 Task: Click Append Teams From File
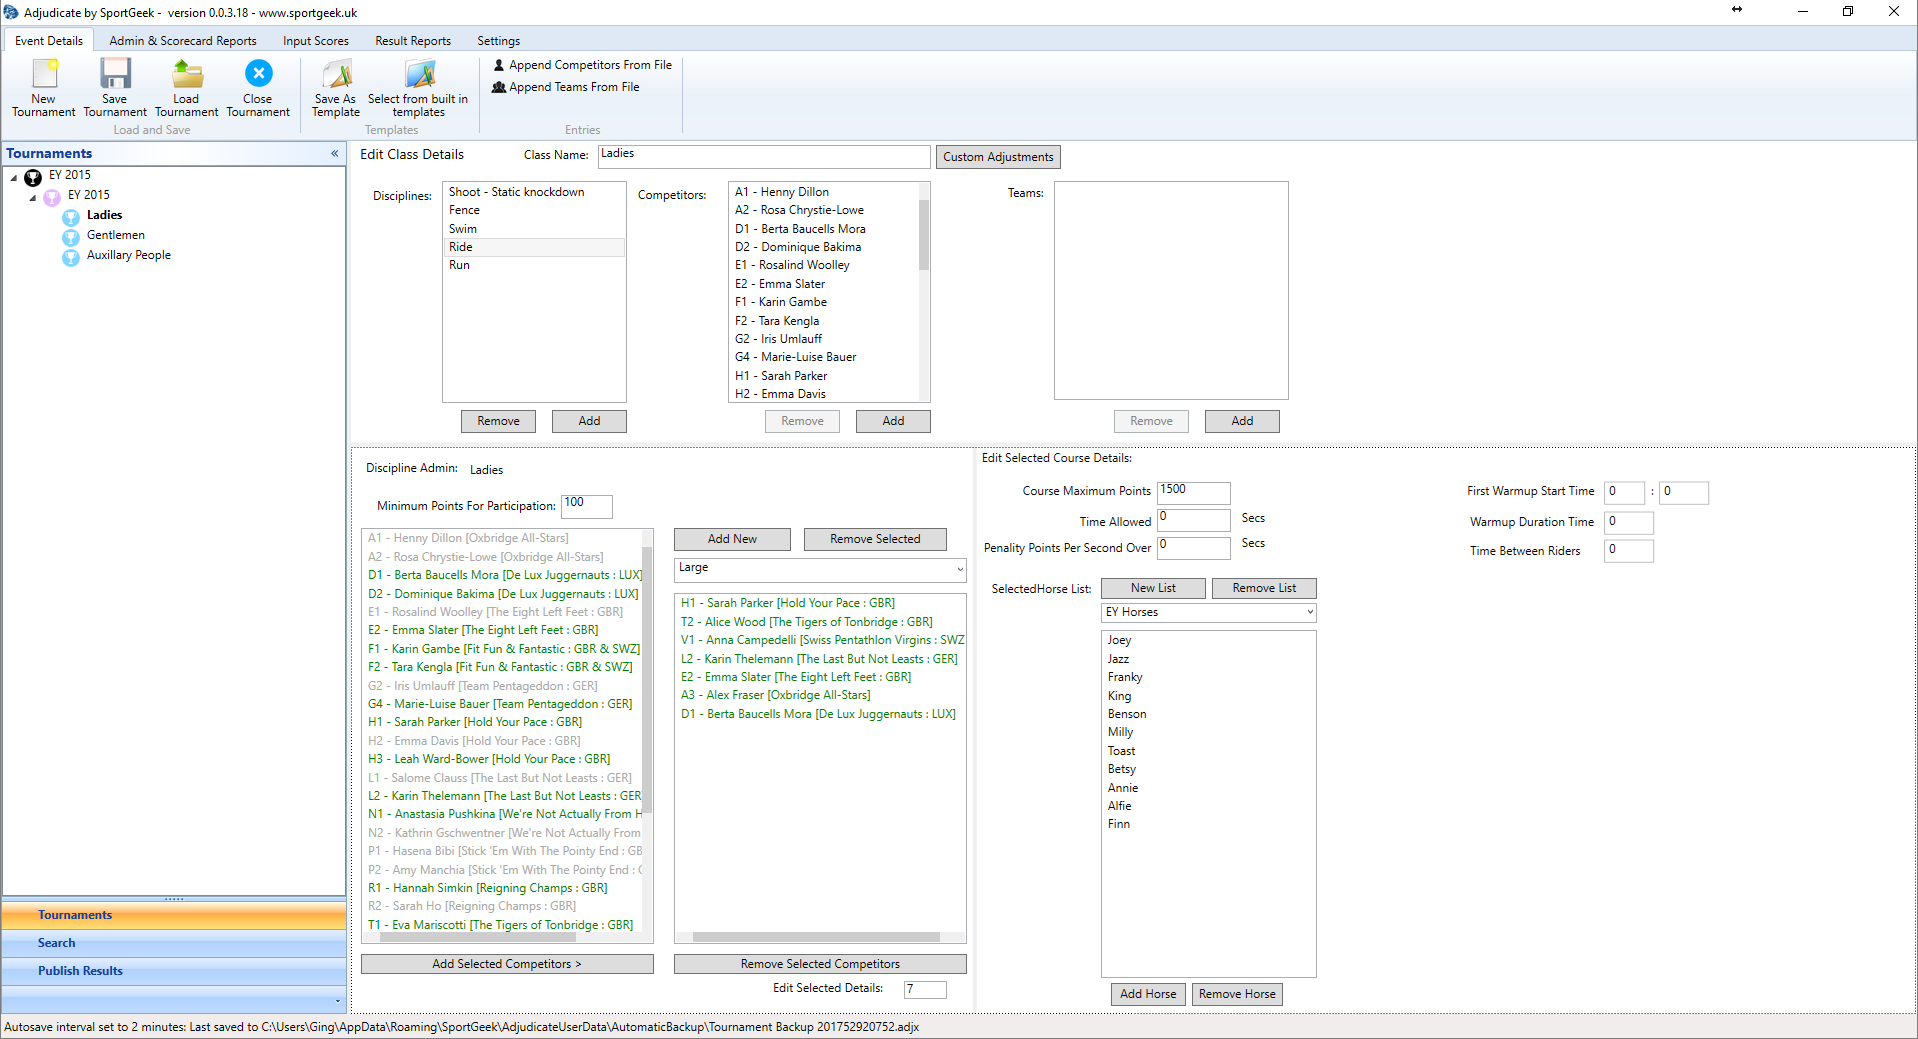coord(566,87)
